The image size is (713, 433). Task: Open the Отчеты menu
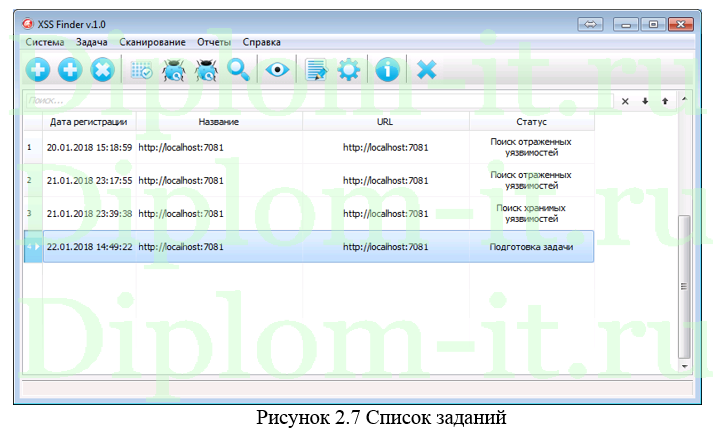pyautogui.click(x=214, y=42)
